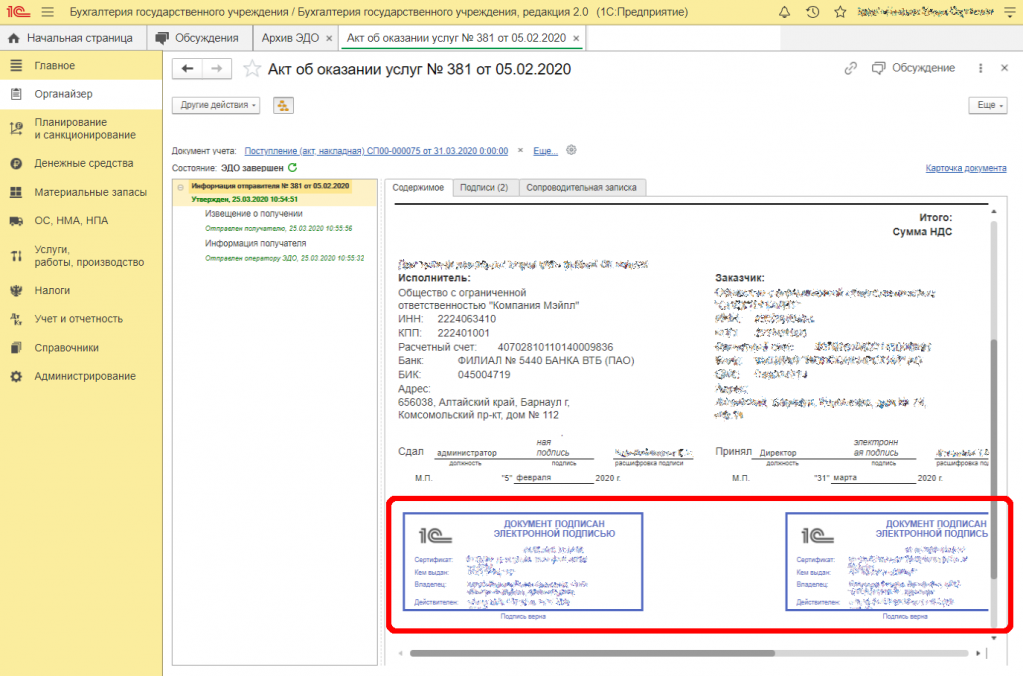
Task: Collapse the Информация отправителя tree node
Action: pos(181,186)
